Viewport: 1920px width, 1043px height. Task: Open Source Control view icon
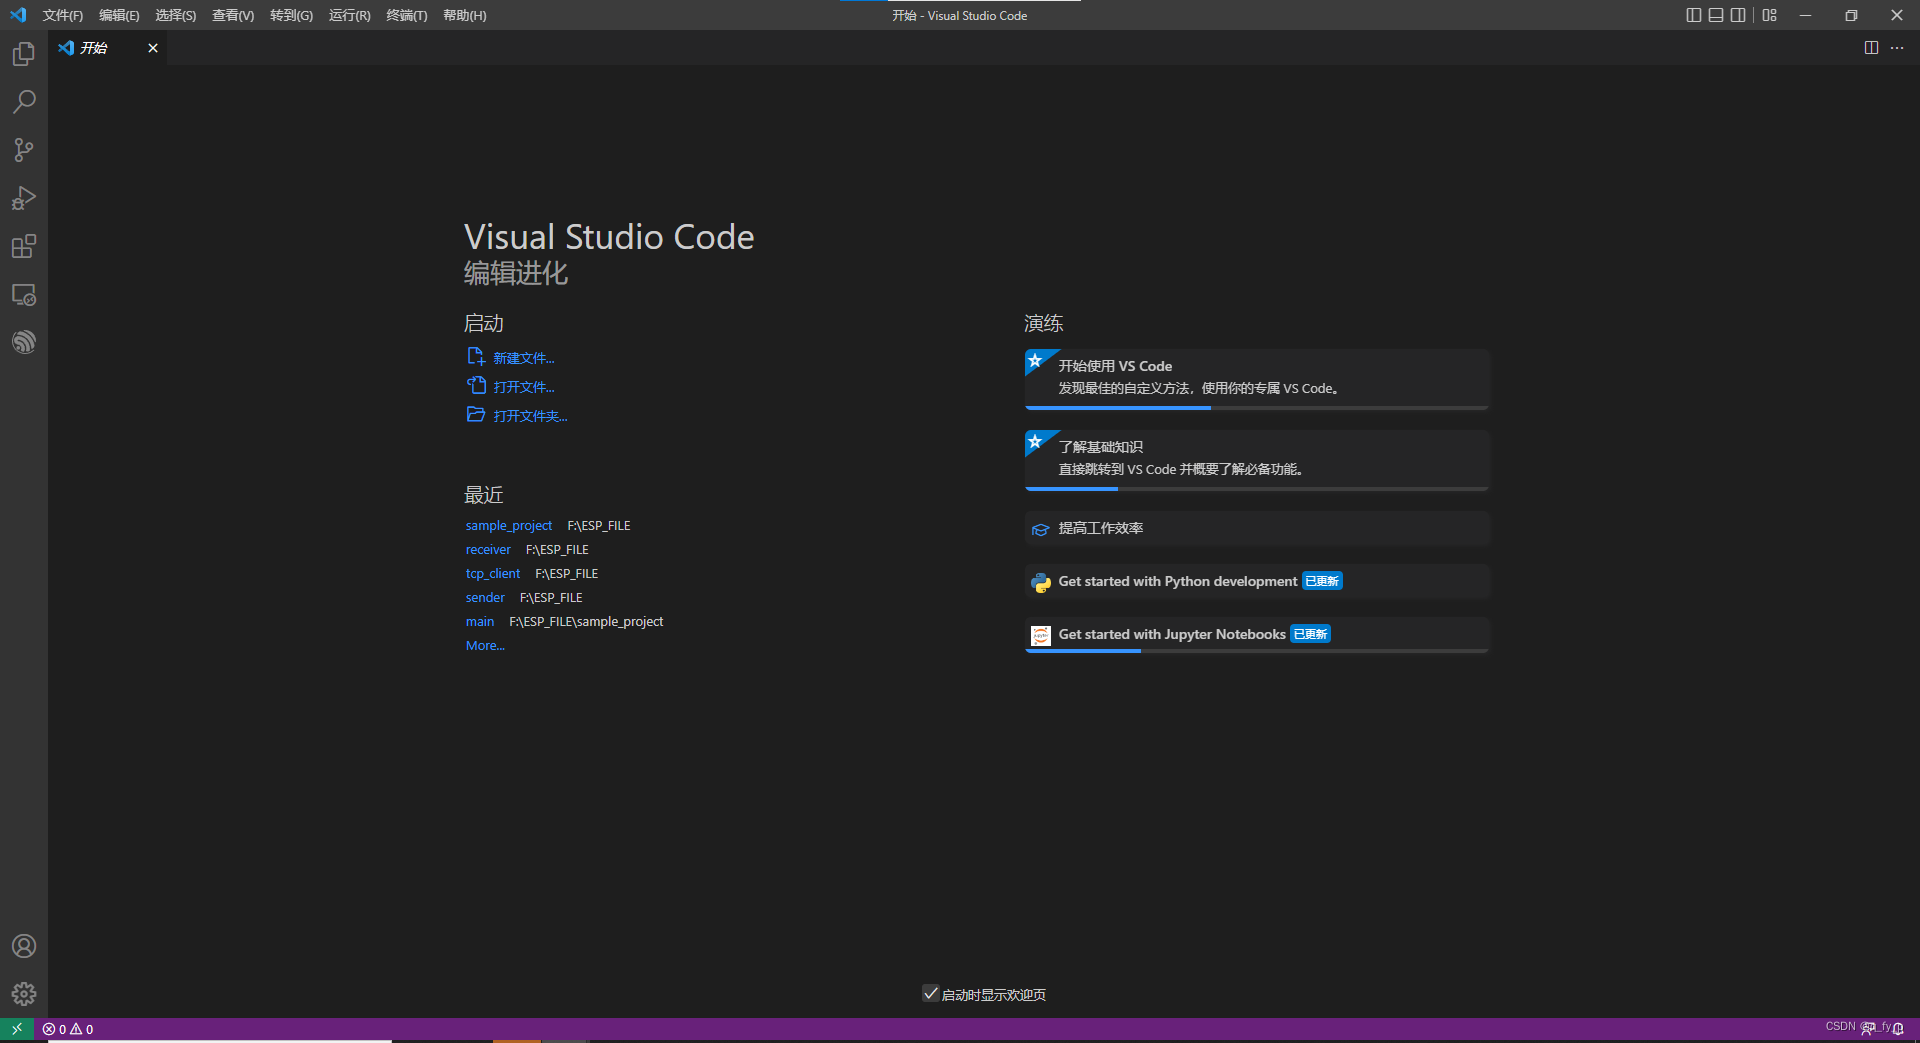coord(24,150)
